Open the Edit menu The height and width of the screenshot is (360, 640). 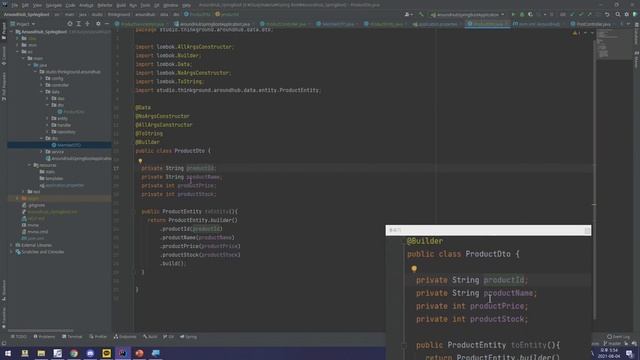pos(25,5)
